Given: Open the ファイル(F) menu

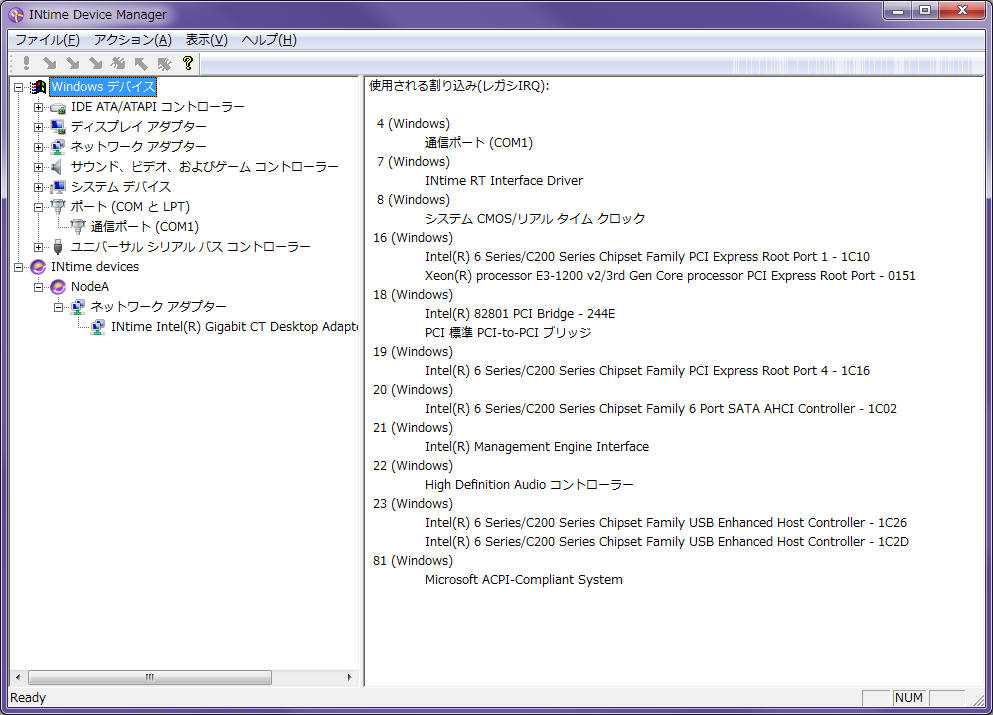Looking at the screenshot, I should pyautogui.click(x=47, y=40).
